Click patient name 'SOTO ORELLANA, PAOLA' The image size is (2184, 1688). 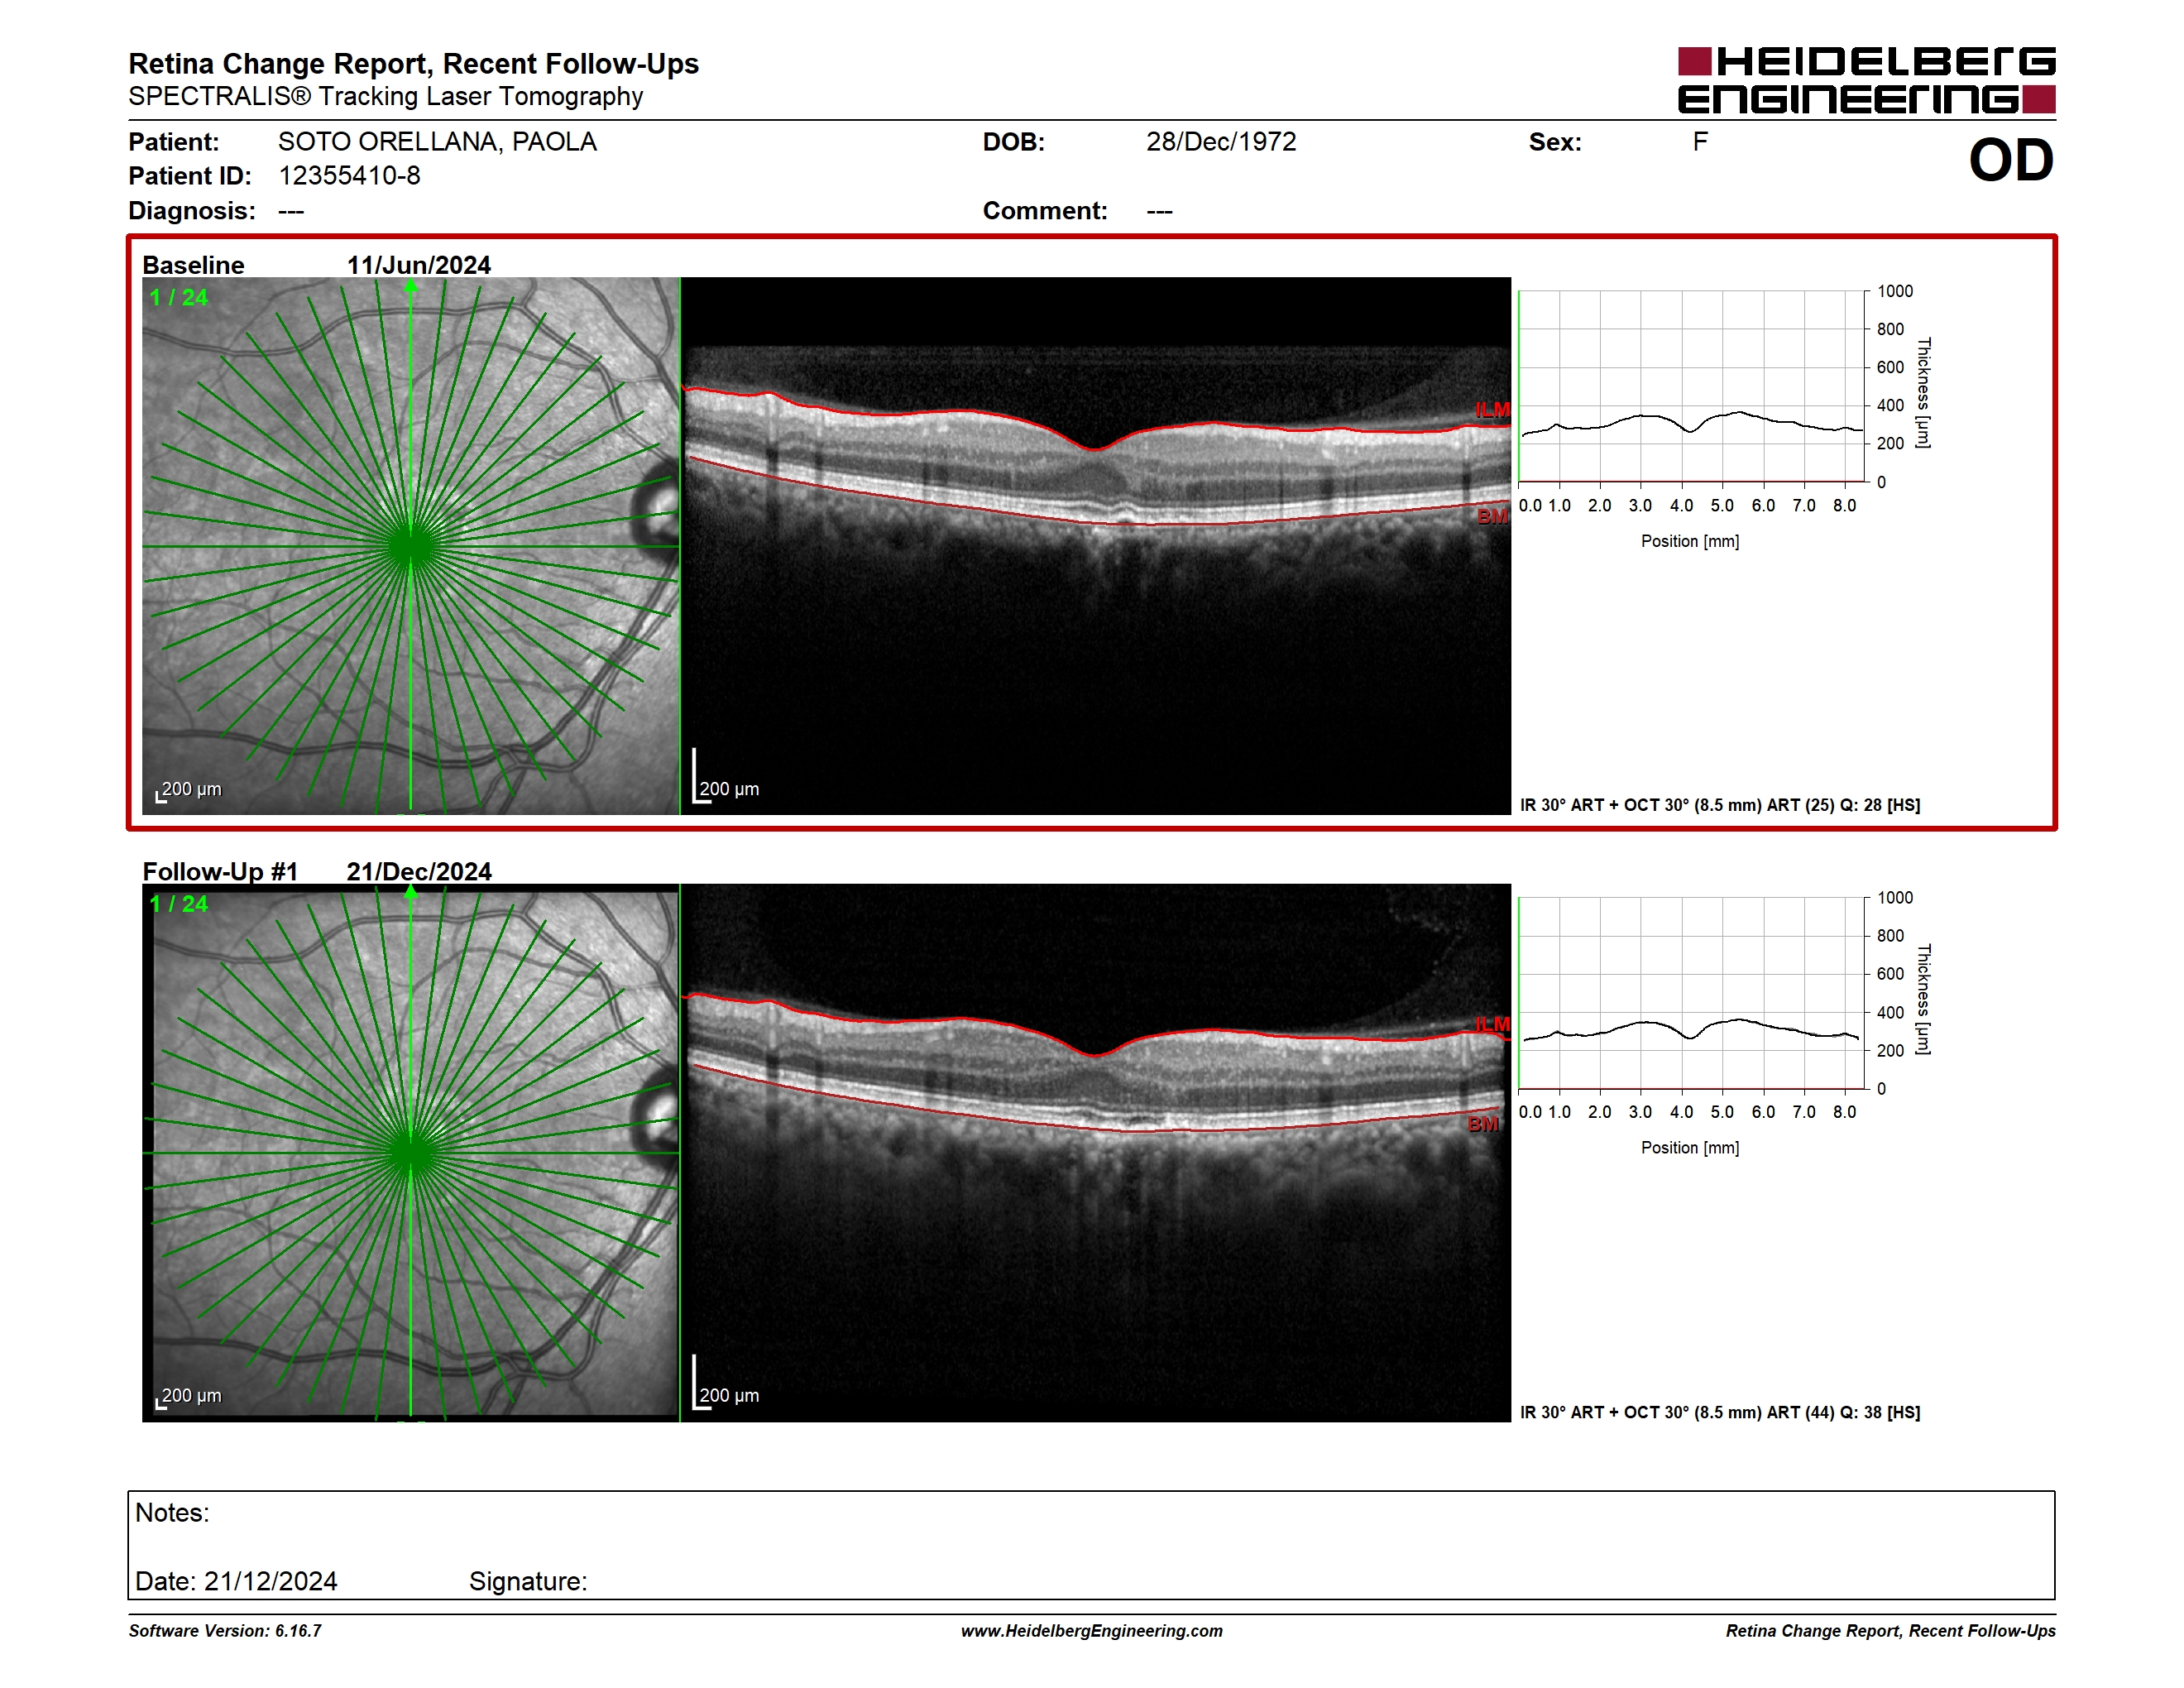click(x=437, y=142)
